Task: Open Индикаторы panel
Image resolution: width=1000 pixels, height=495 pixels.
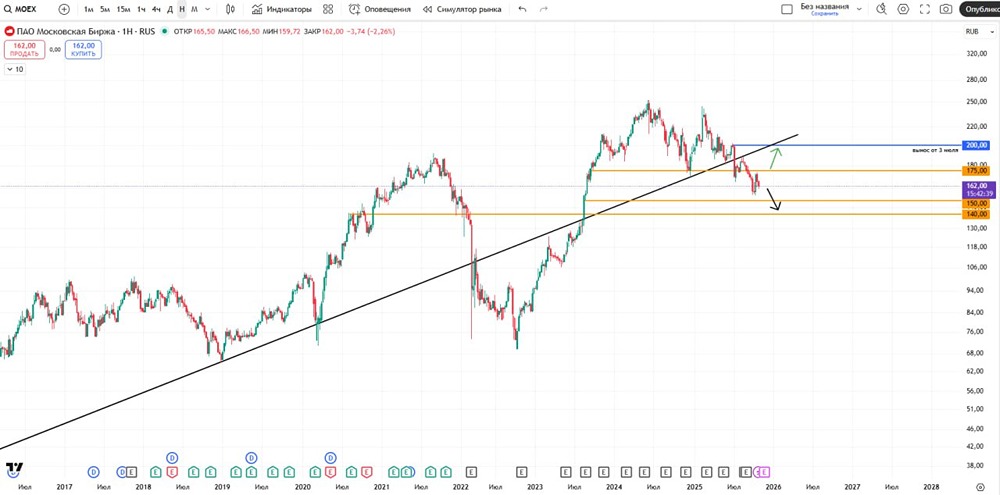Action: pos(281,10)
